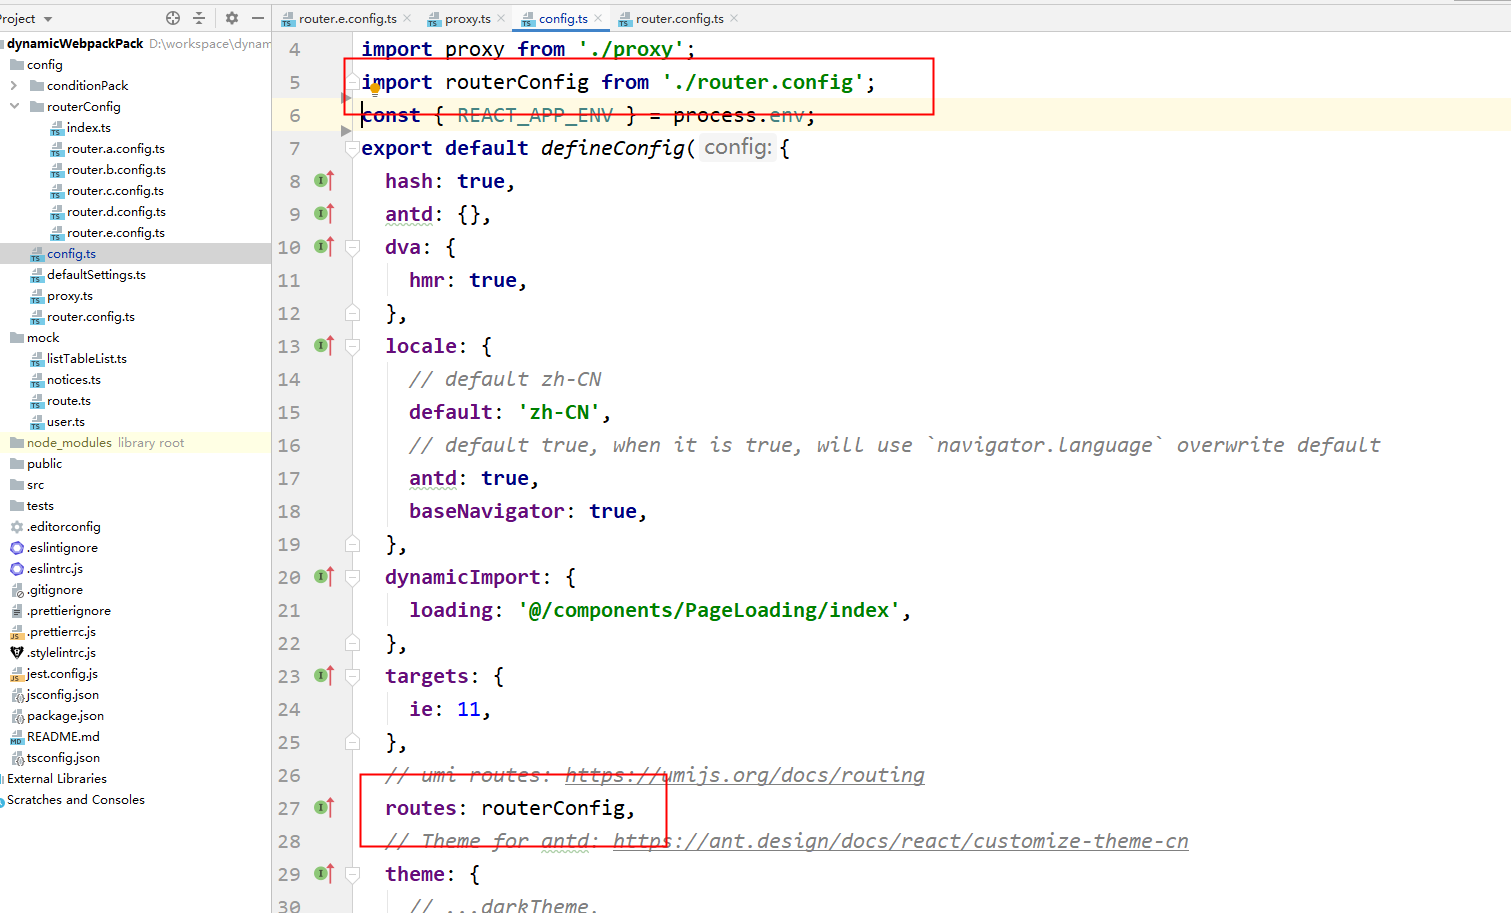1511x913 pixels.
Task: Open proxy.ts in project tree
Action: point(70,296)
